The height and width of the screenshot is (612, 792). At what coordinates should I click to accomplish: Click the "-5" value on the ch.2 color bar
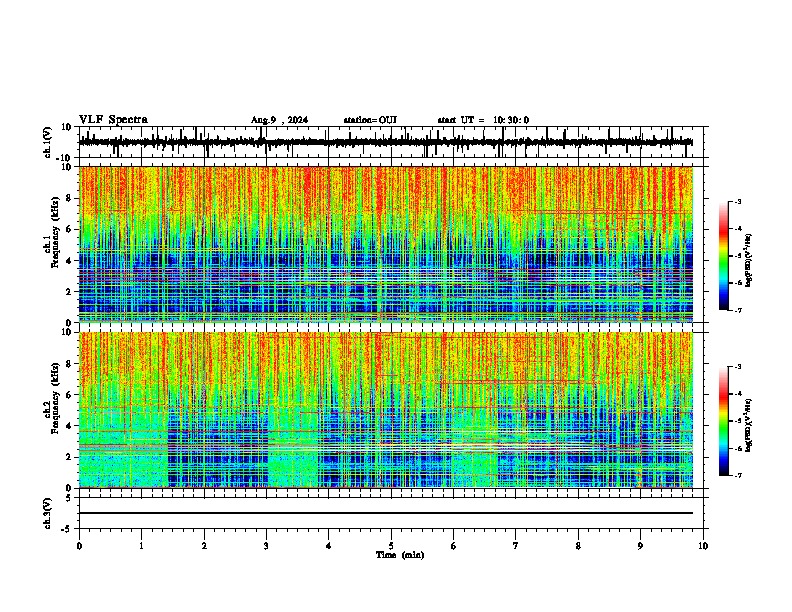[738, 421]
